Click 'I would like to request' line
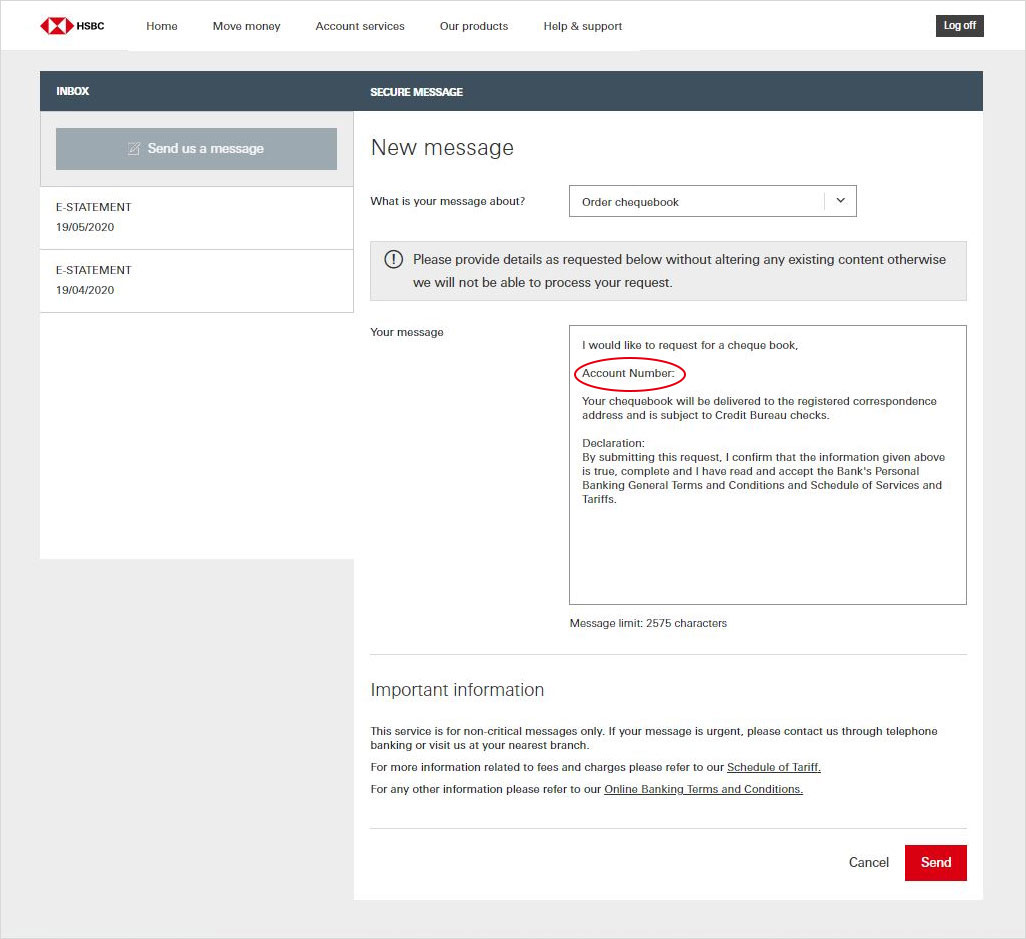 pos(690,345)
